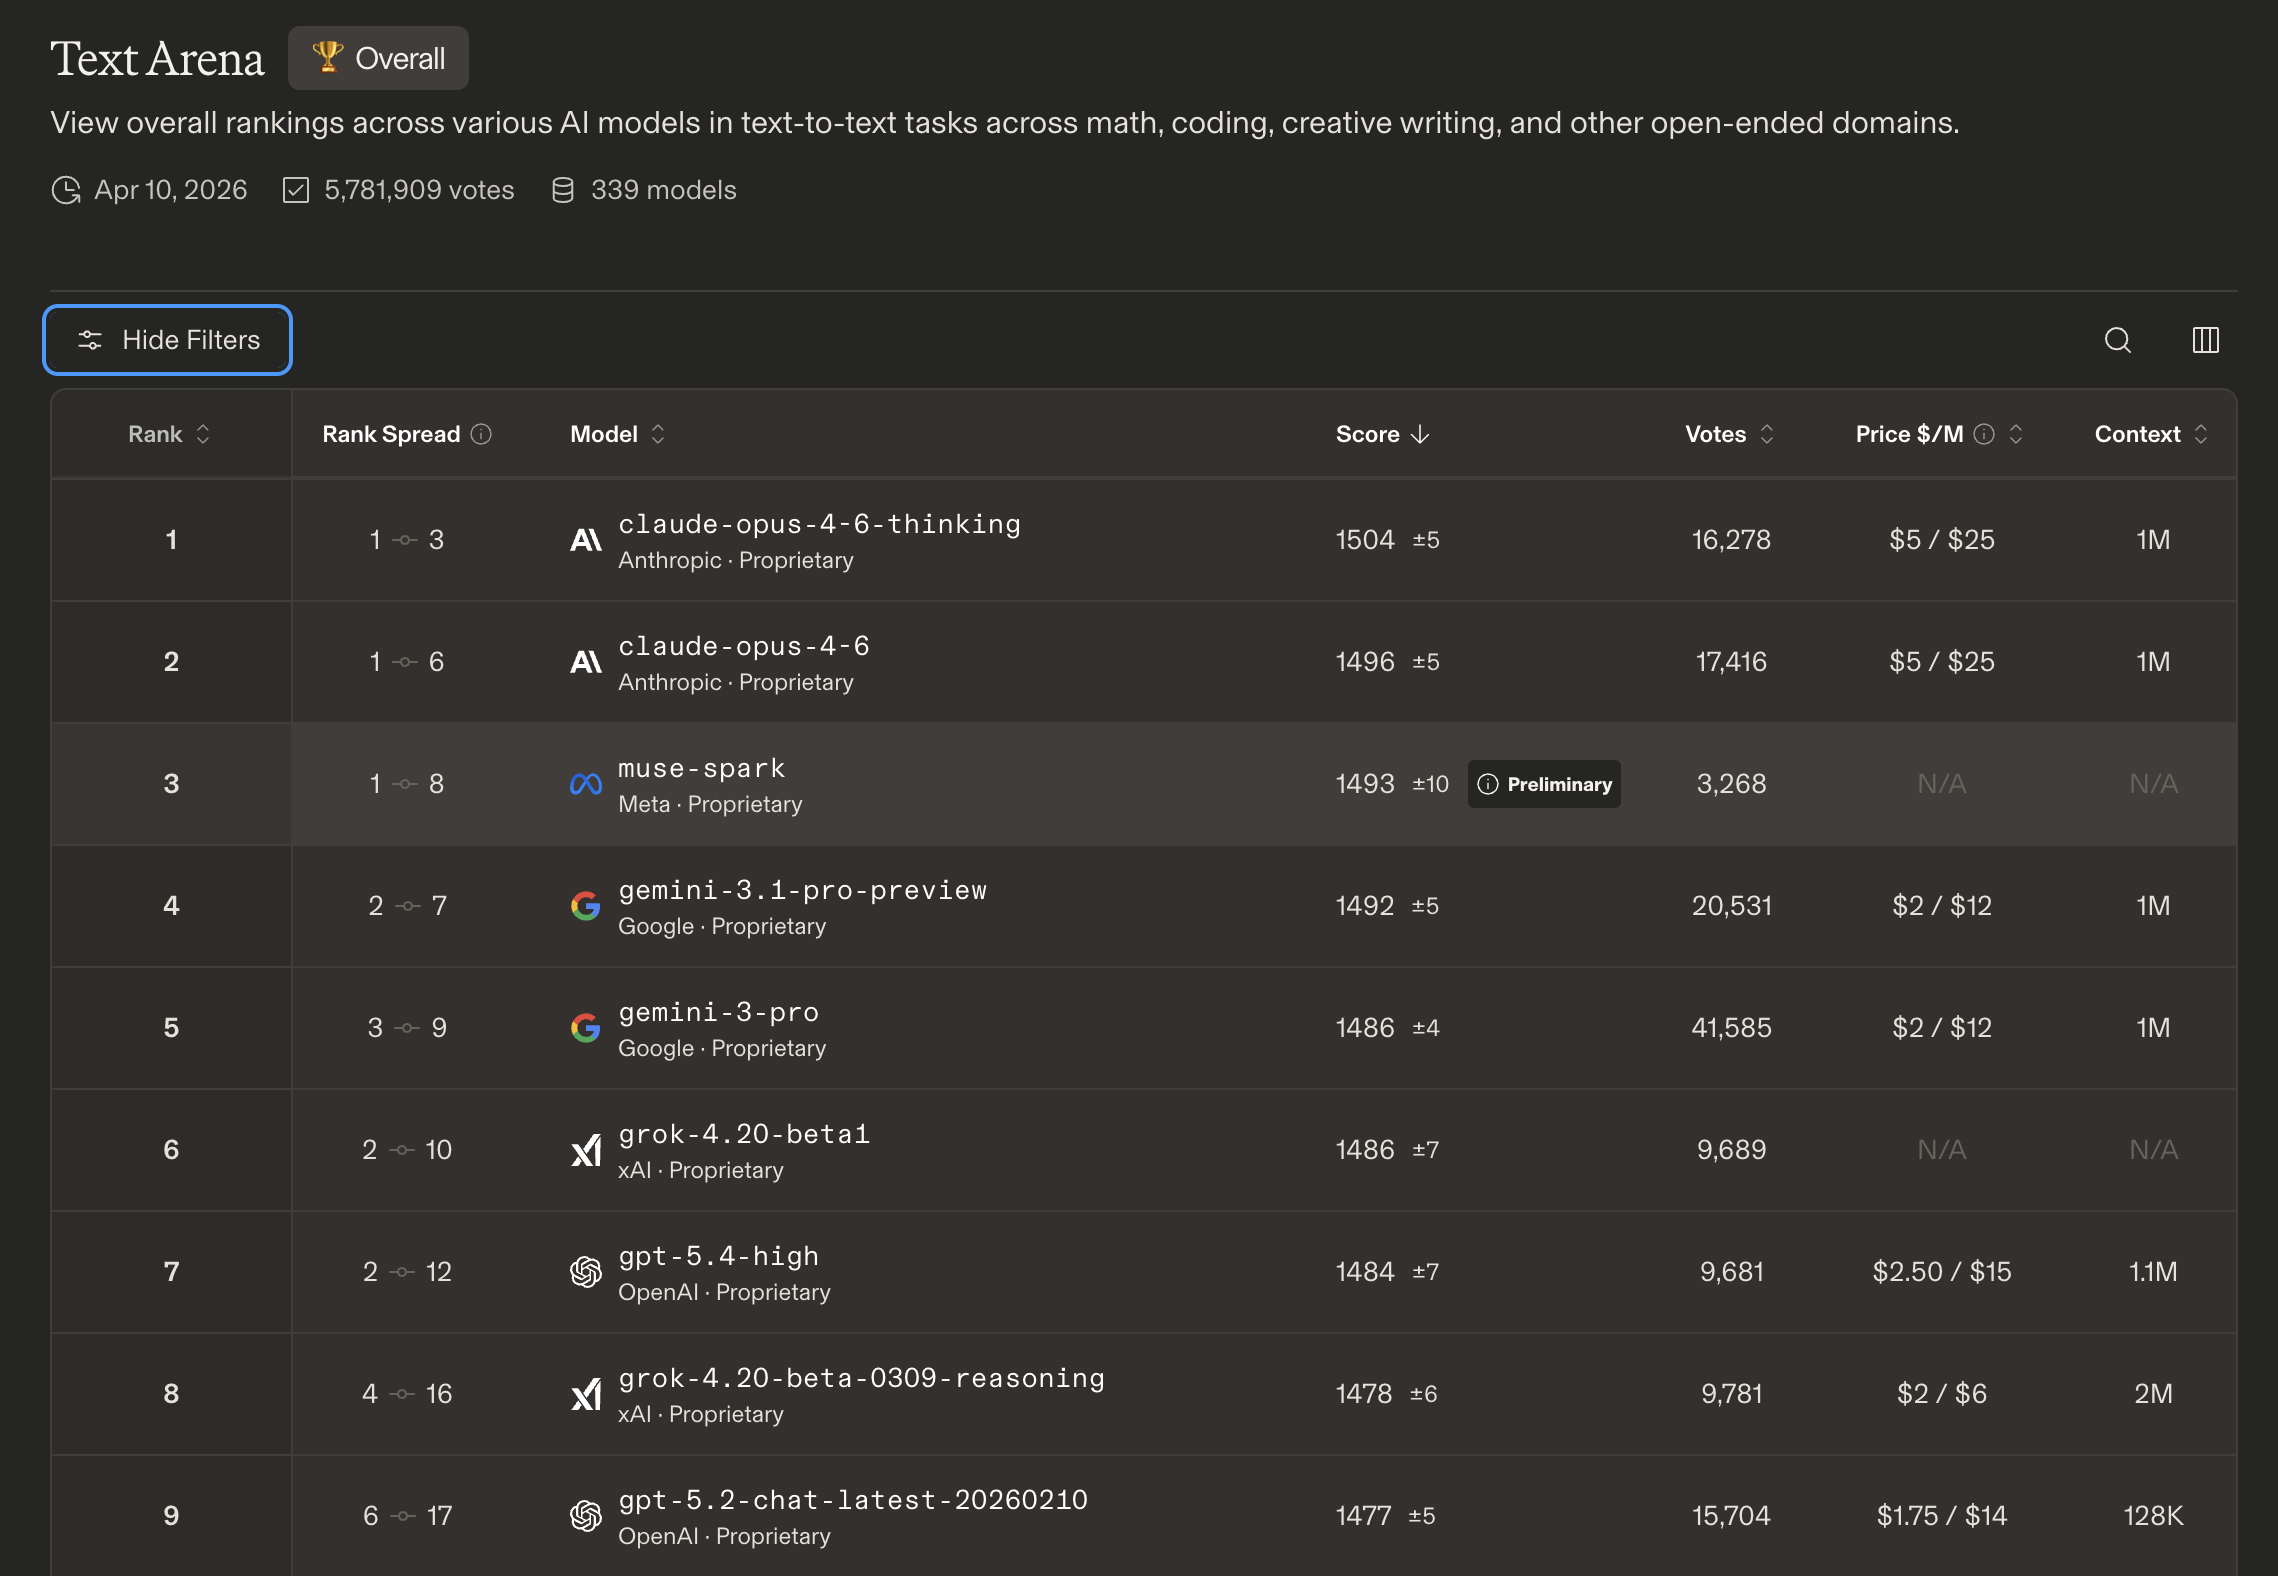2278x1576 pixels.
Task: Click the xAI logo beside grok-4.20-beta1
Action: [x=586, y=1150]
